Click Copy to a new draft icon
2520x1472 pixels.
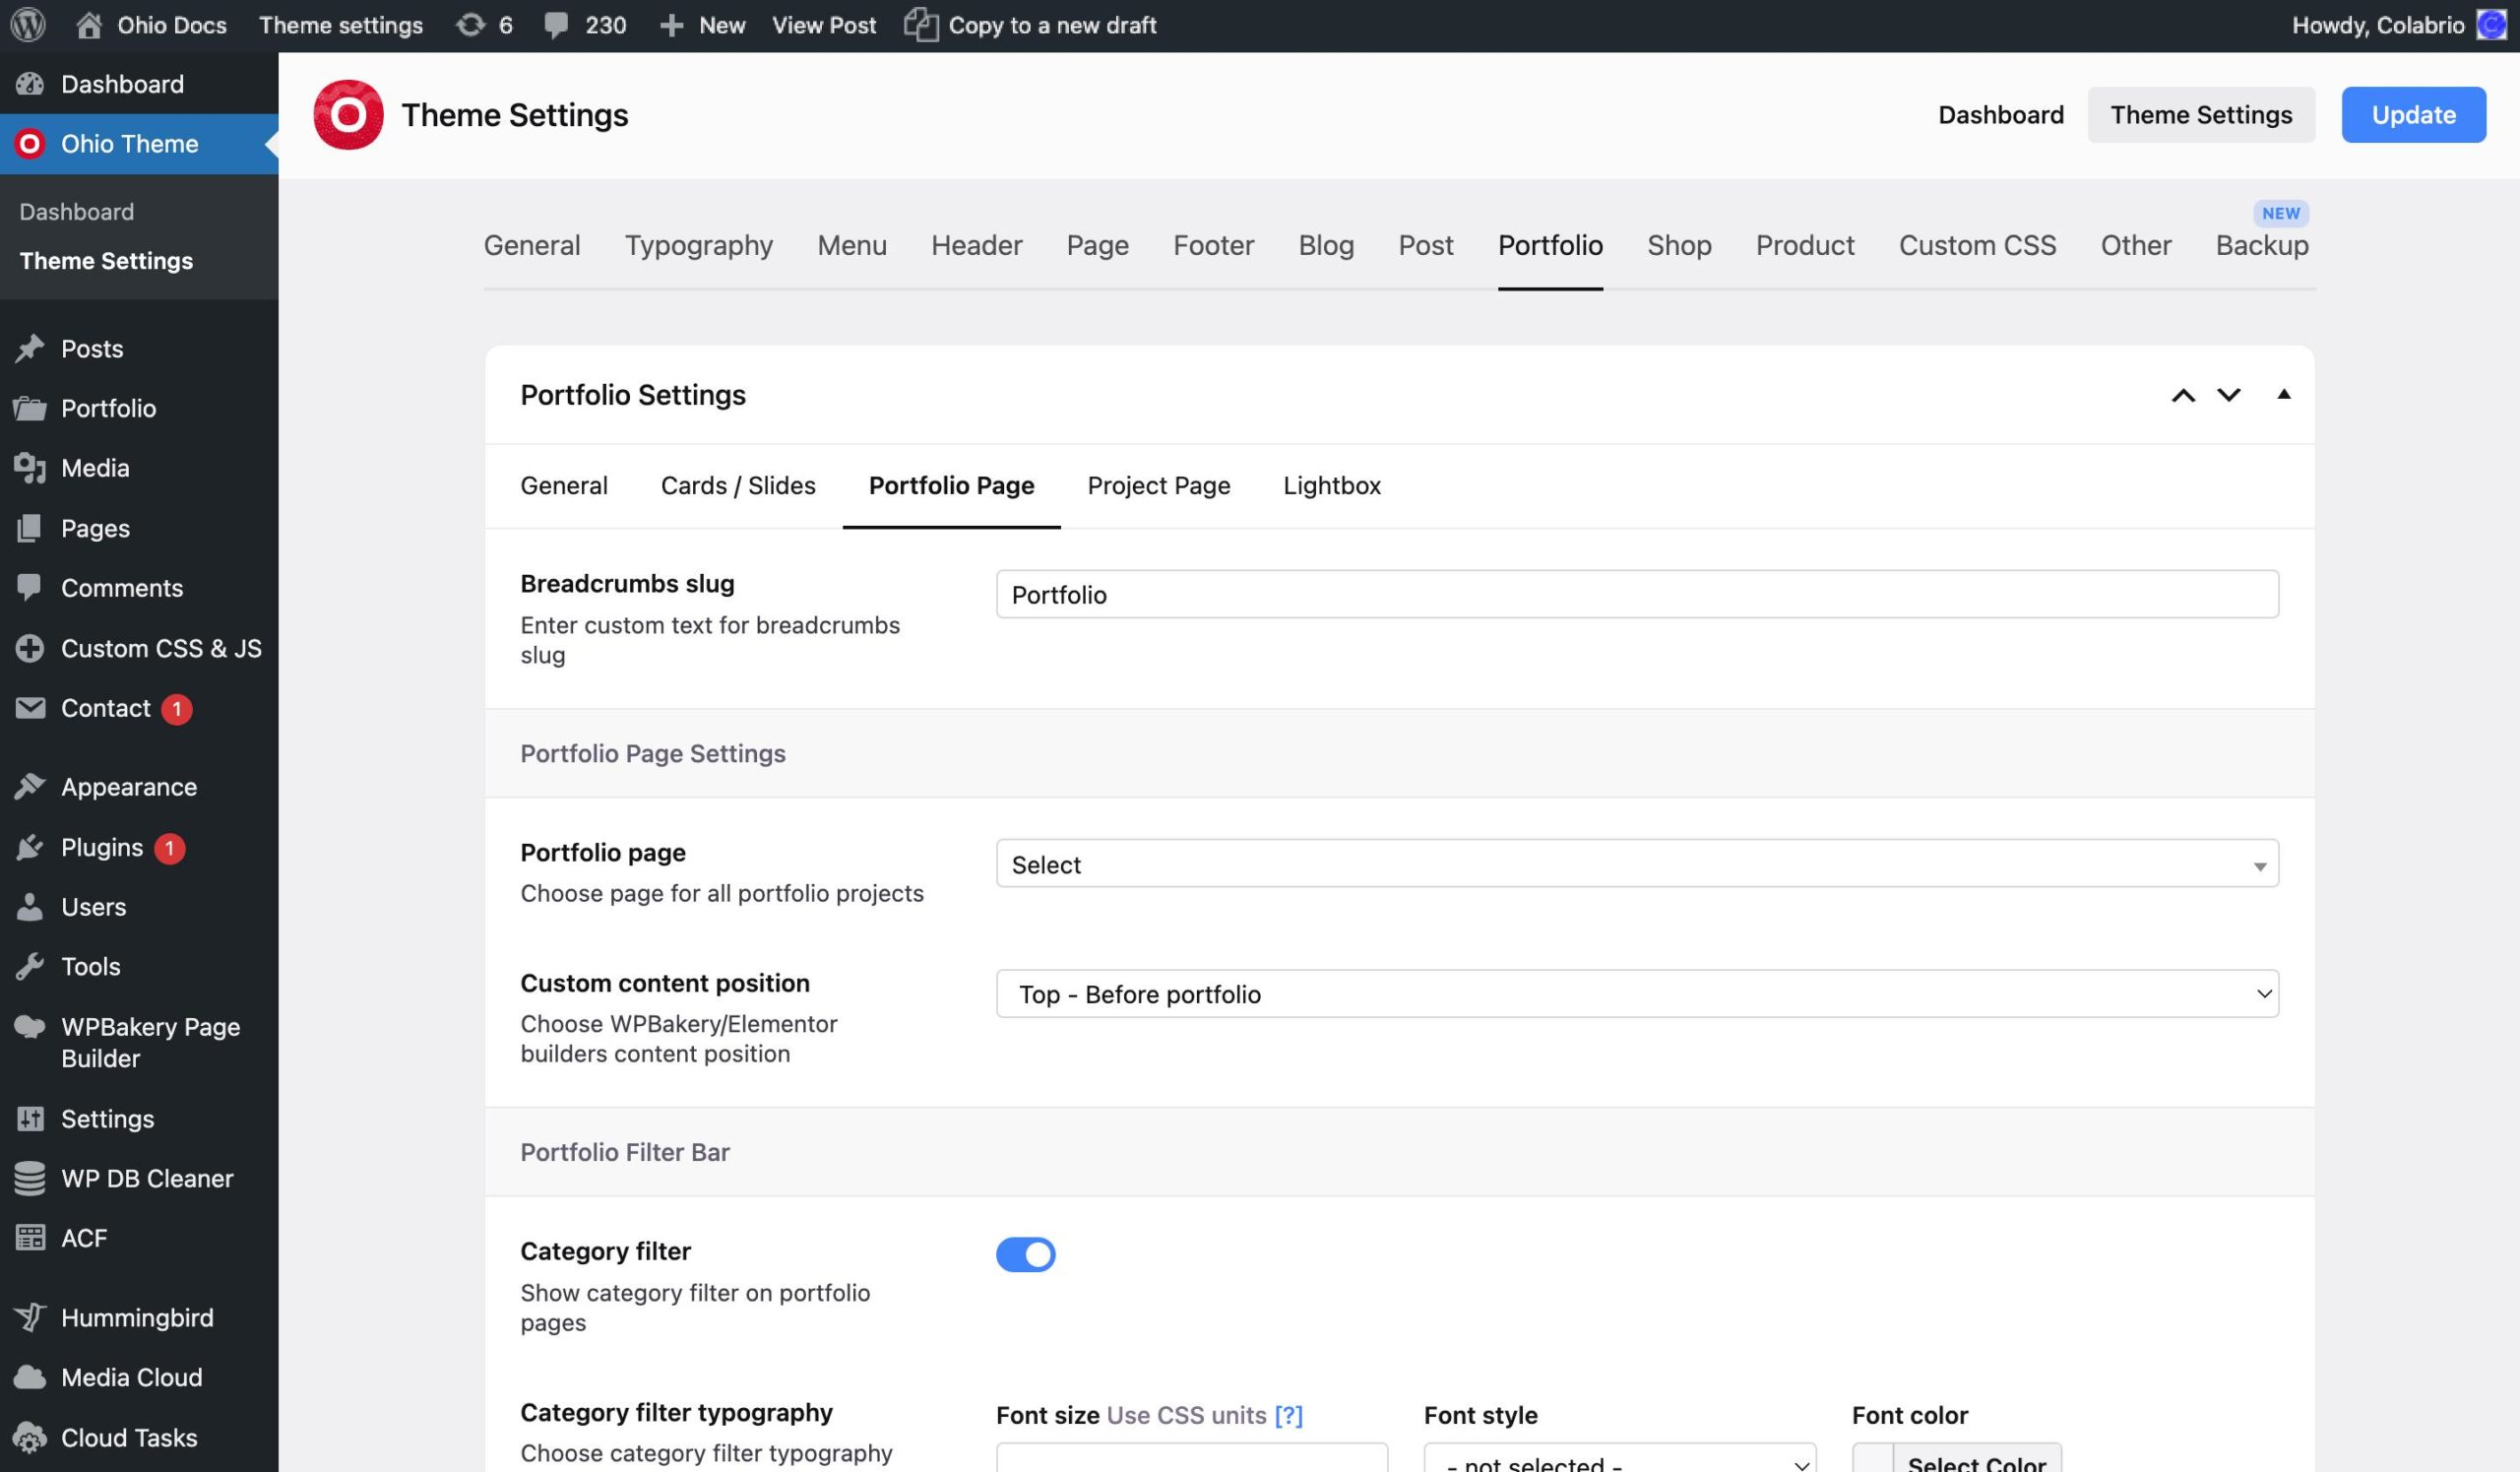(x=921, y=25)
